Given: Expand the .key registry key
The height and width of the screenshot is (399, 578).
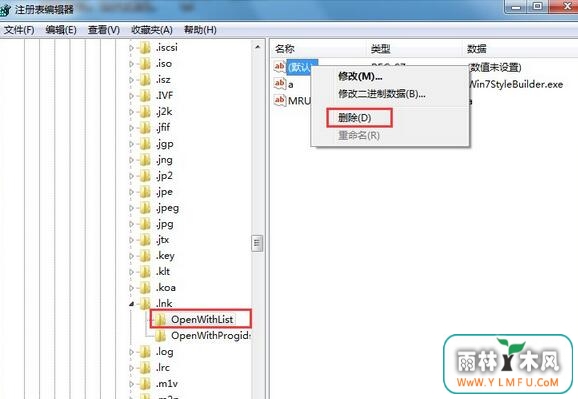Looking at the screenshot, I should (x=132, y=256).
